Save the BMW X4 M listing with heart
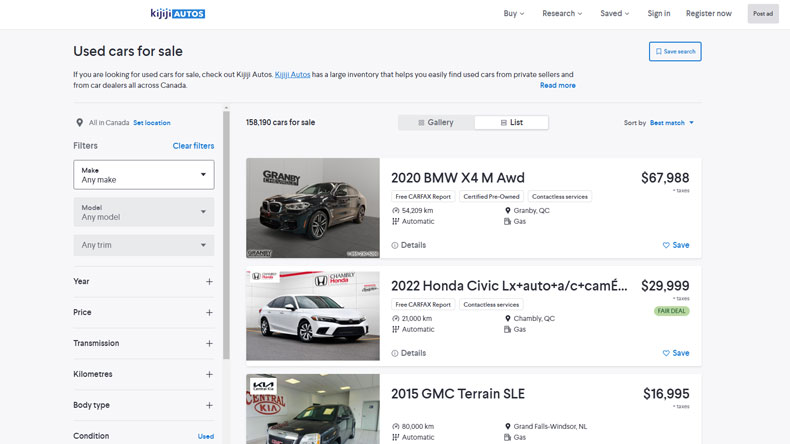The width and height of the screenshot is (790, 444). tap(676, 245)
